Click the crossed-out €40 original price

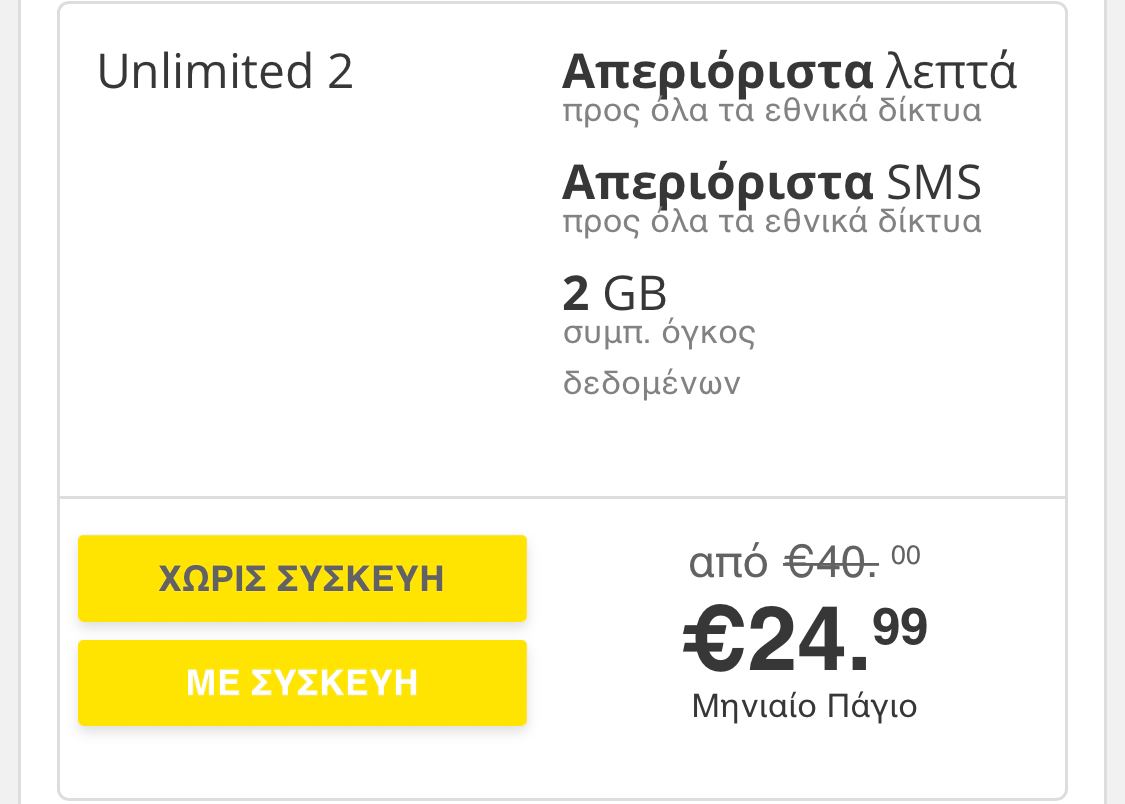point(831,564)
